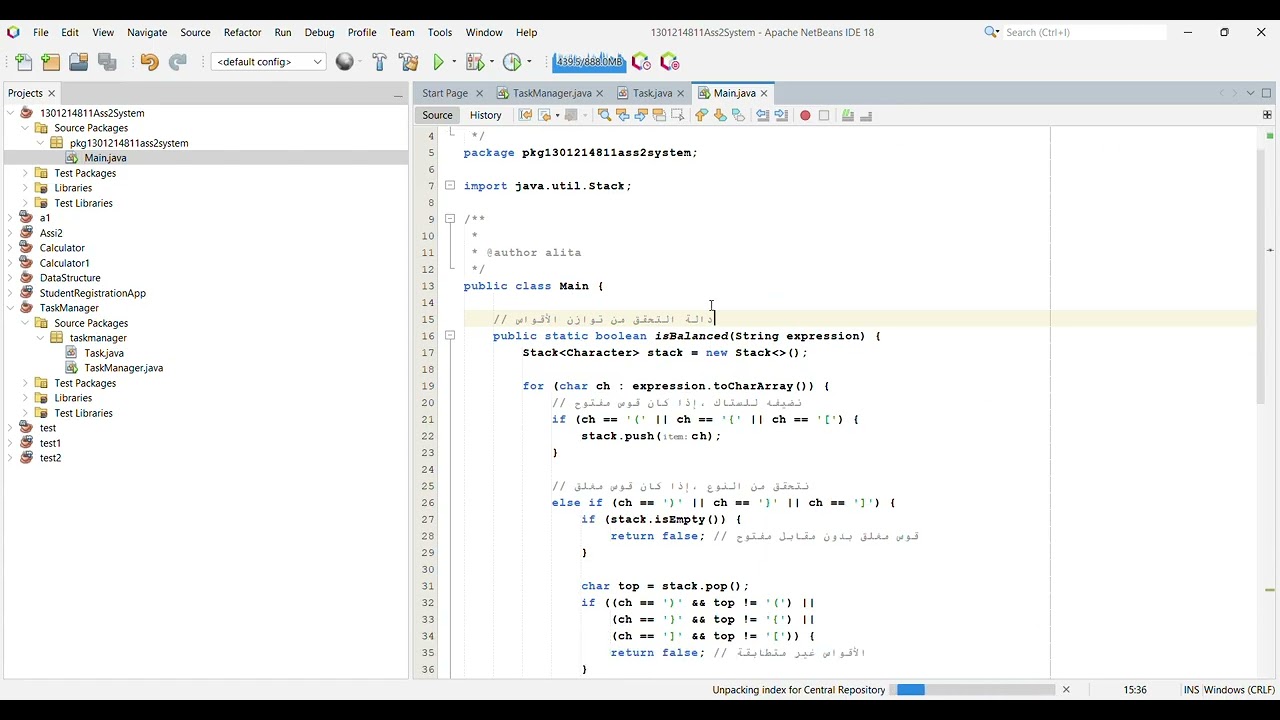The image size is (1280, 720).
Task: Open the Refactor menu
Action: [242, 32]
